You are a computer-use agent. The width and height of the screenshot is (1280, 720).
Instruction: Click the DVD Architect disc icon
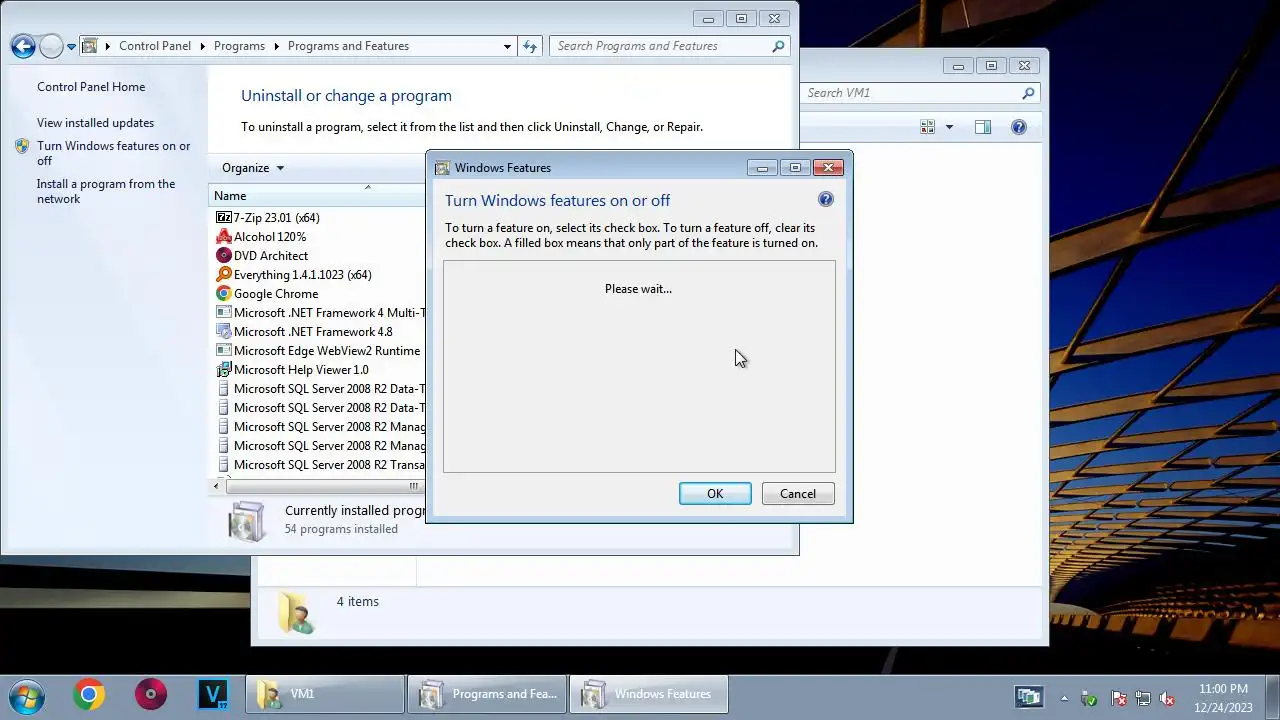[224, 256]
